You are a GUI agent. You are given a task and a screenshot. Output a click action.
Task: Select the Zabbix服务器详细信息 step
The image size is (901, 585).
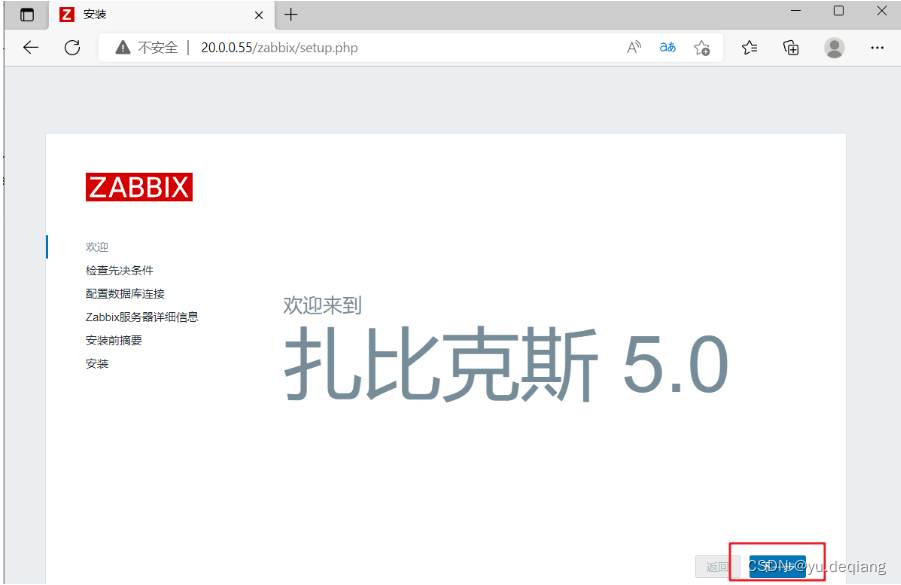pyautogui.click(x=142, y=317)
